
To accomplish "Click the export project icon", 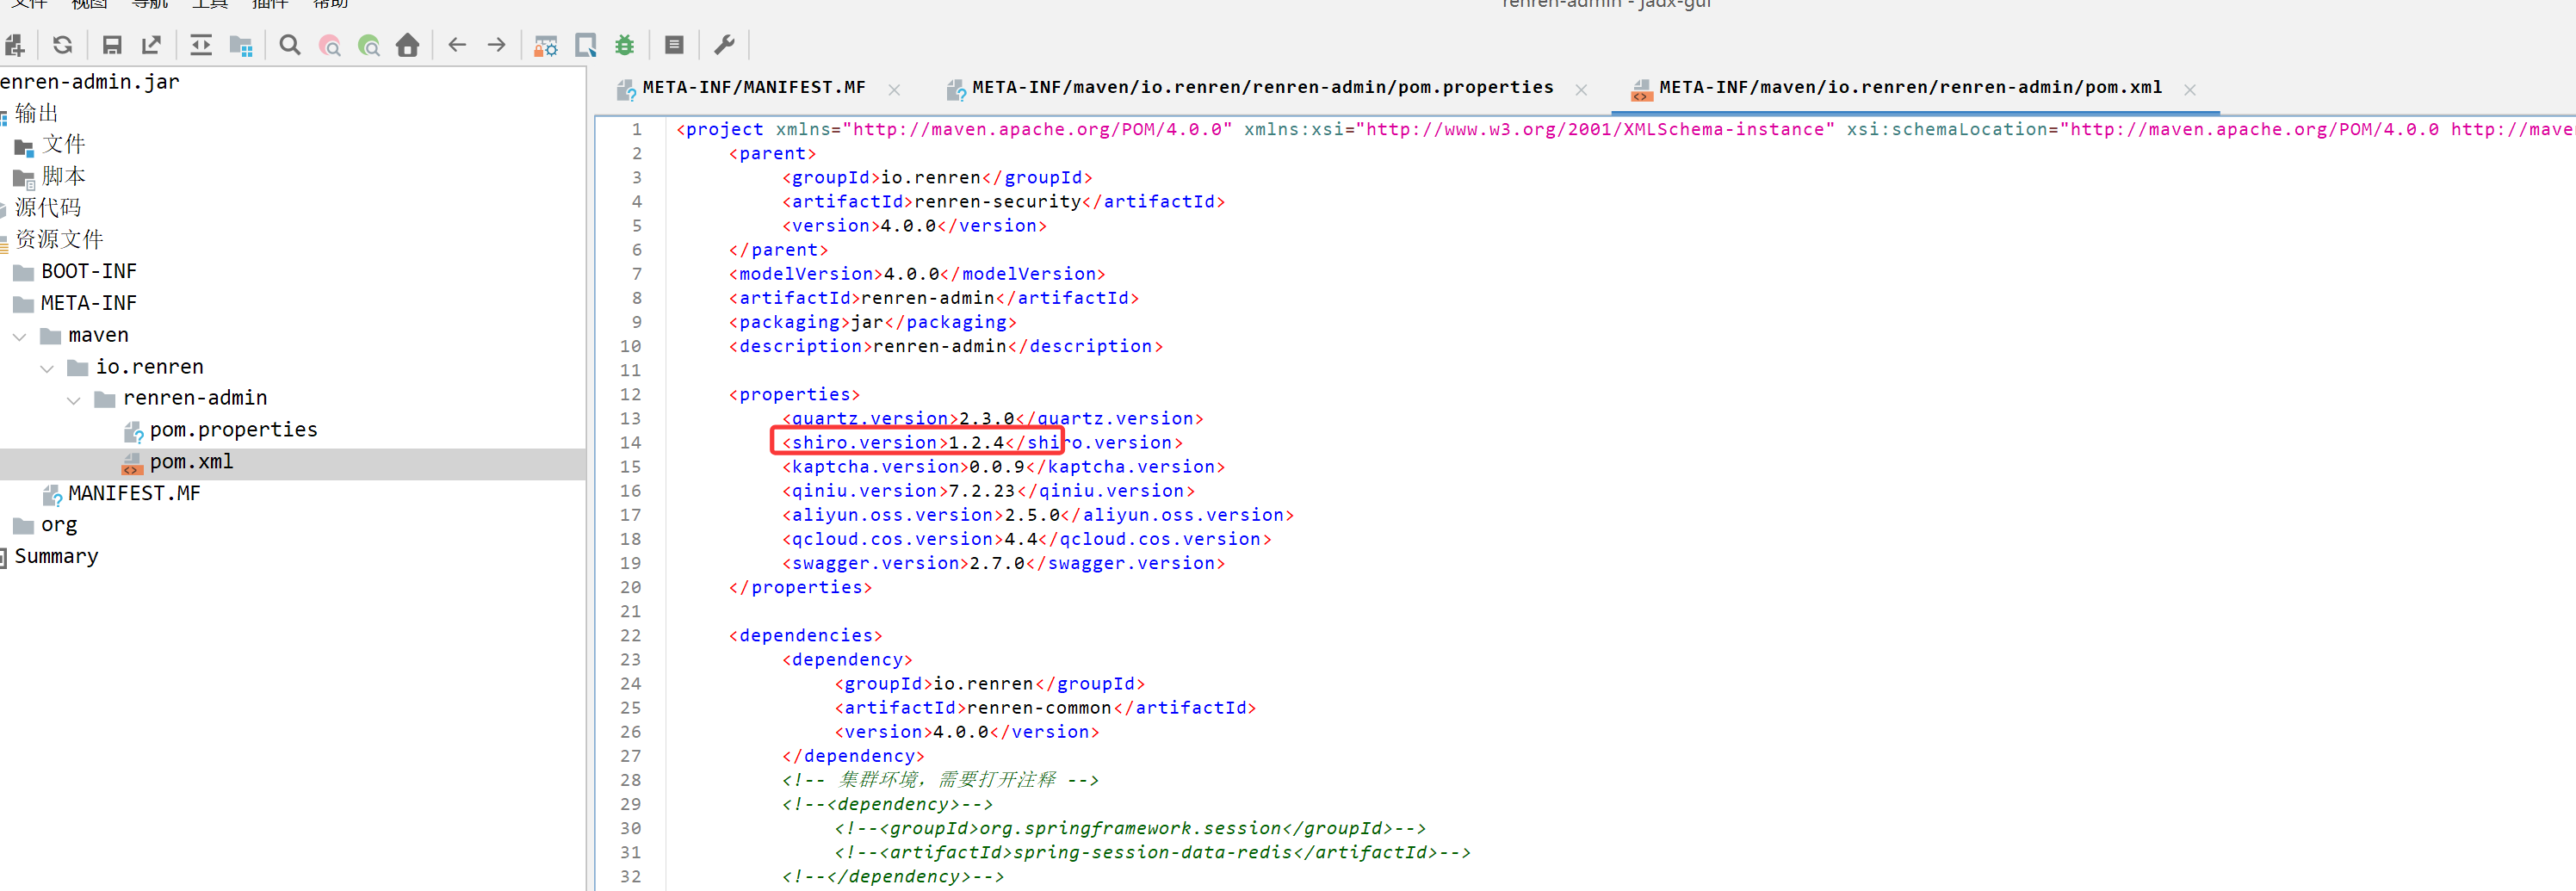I will point(152,45).
